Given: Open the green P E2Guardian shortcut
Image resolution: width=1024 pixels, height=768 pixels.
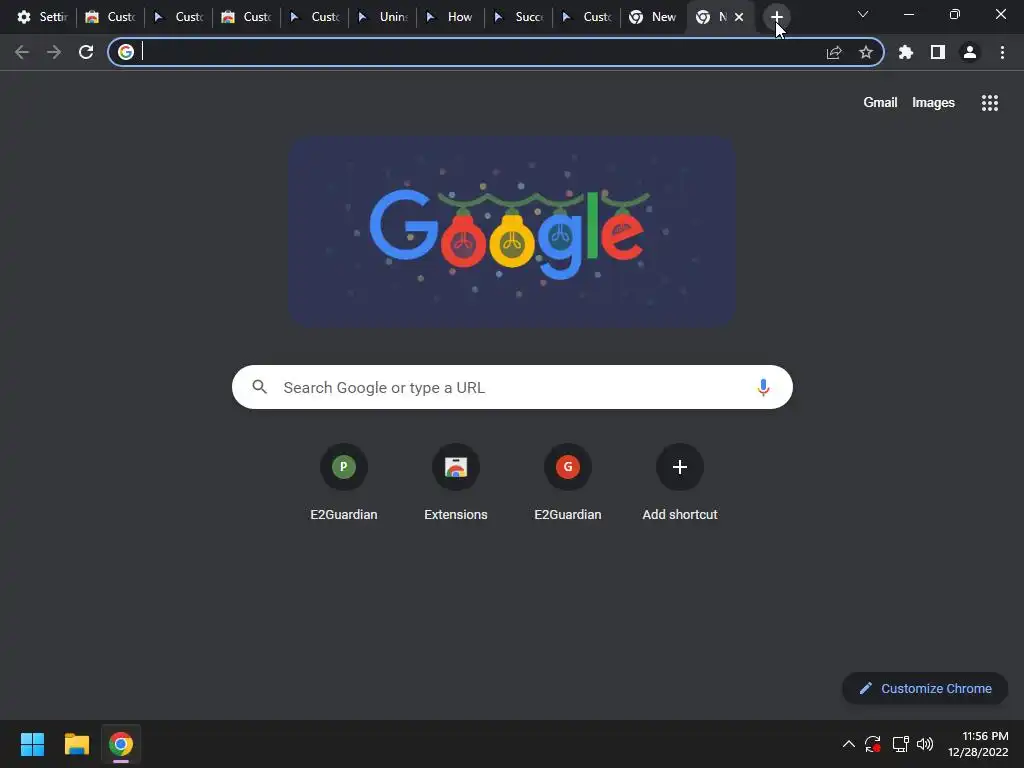Looking at the screenshot, I should 344,482.
